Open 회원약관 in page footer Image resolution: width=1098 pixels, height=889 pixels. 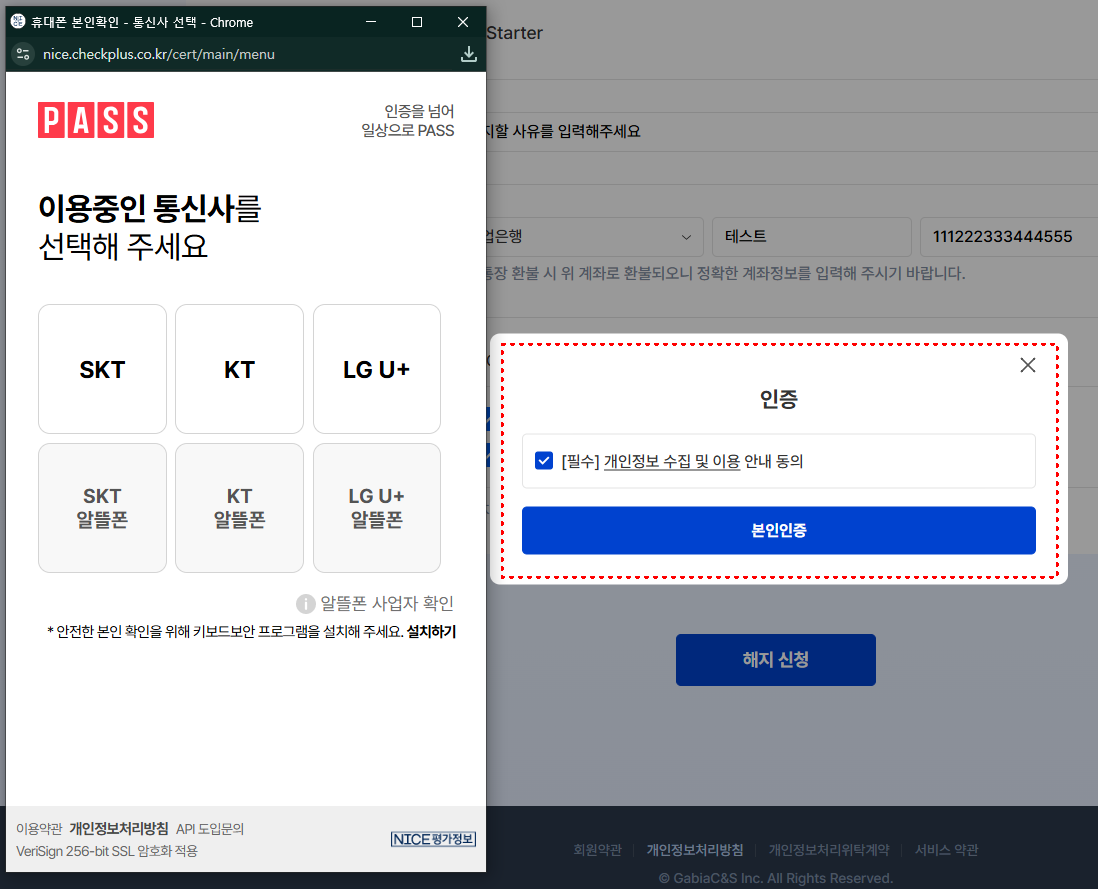[x=597, y=850]
